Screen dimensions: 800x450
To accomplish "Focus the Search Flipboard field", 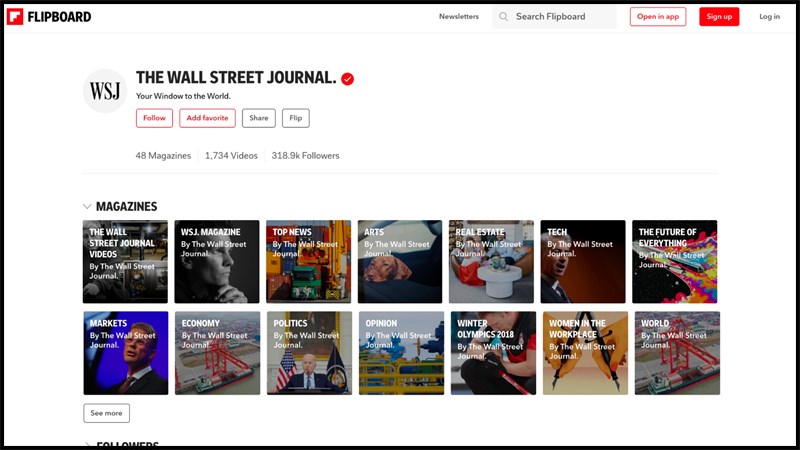I will (554, 17).
